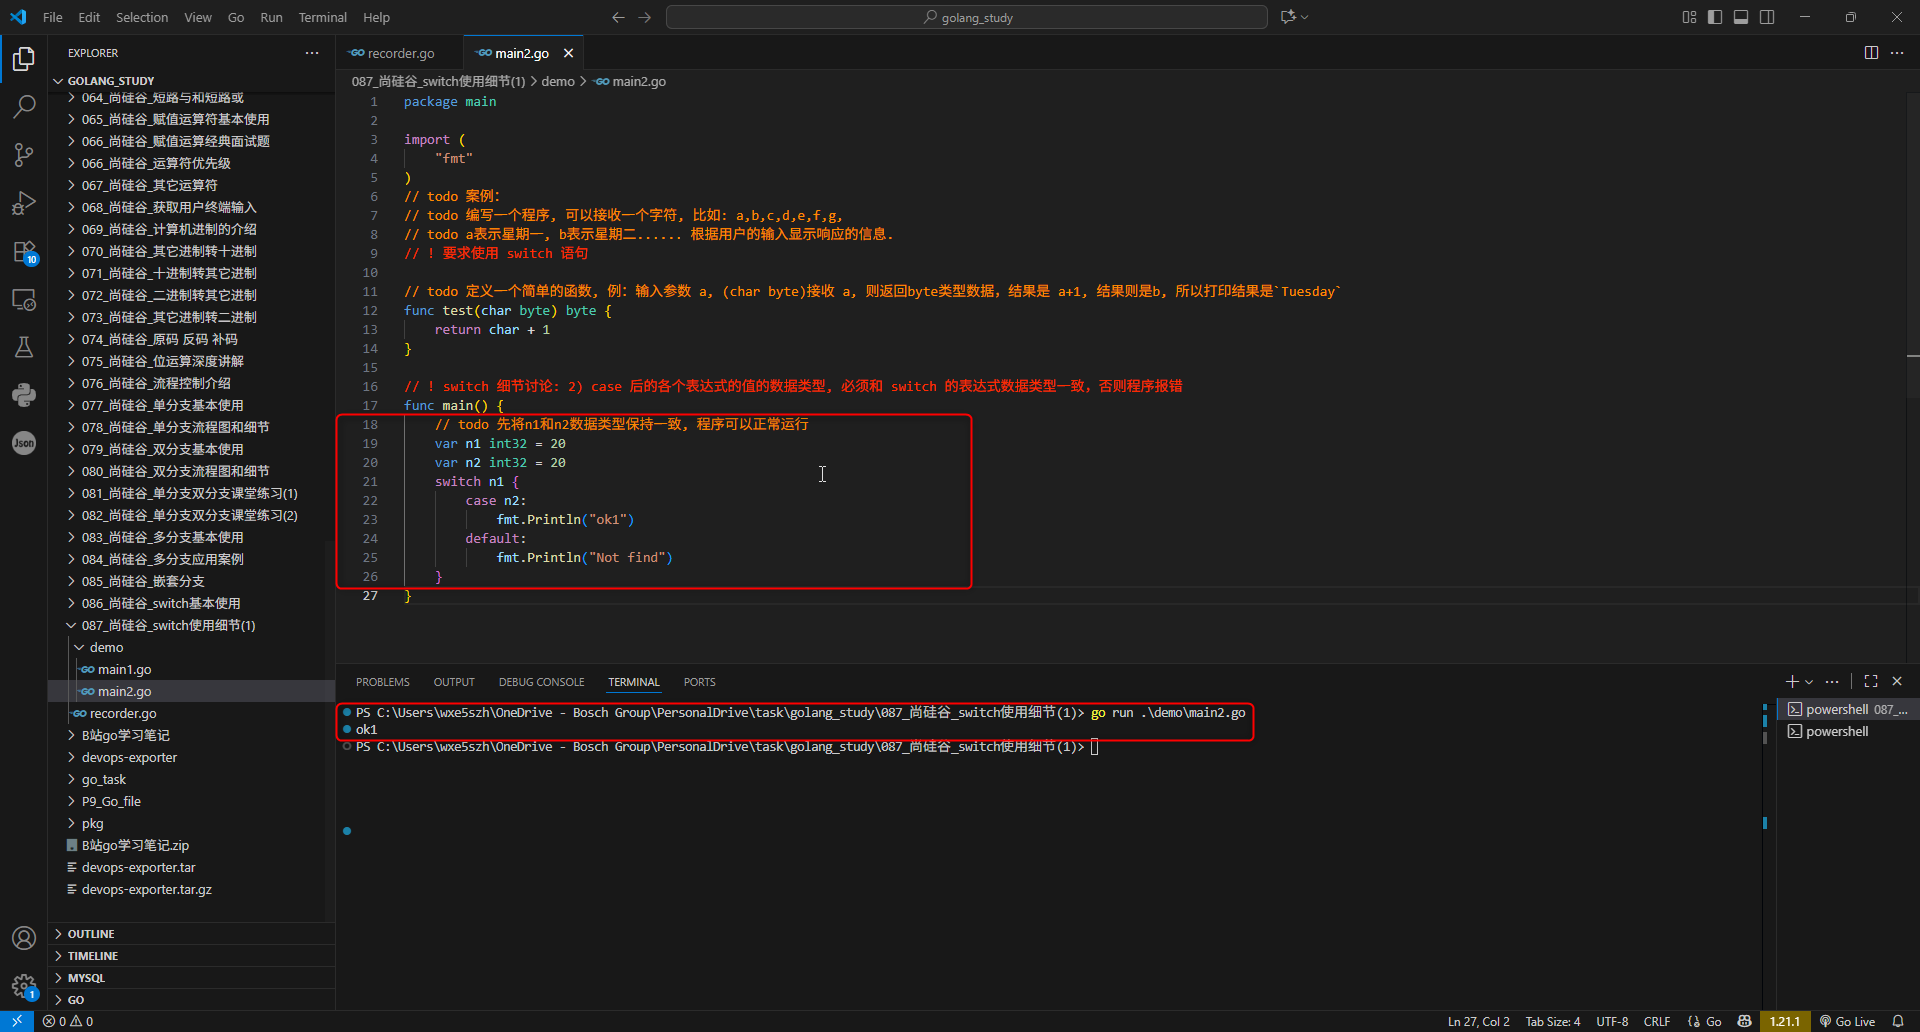
Task: Open the Selection menu
Action: pos(142,17)
